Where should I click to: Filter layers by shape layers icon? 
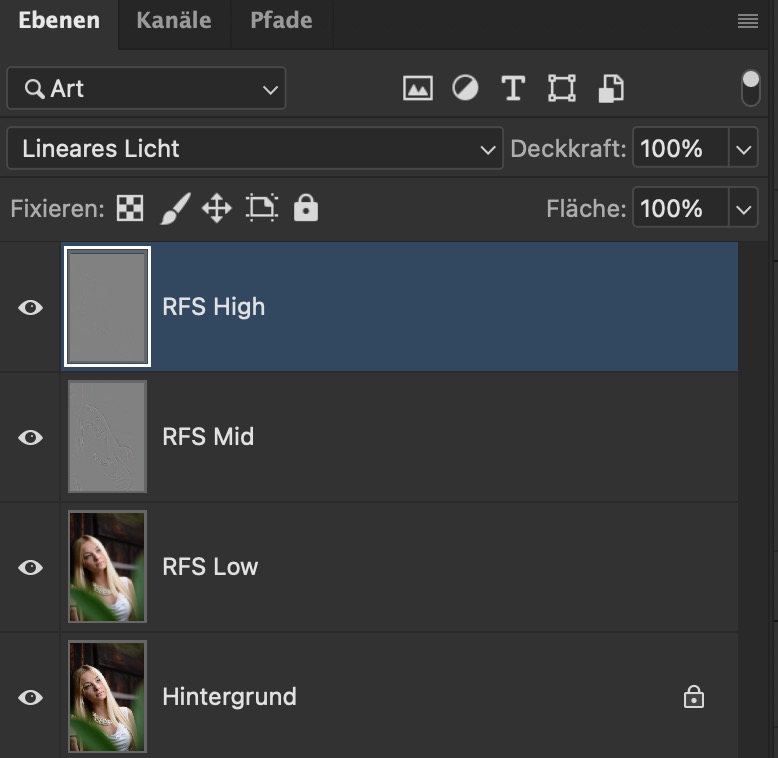point(562,88)
